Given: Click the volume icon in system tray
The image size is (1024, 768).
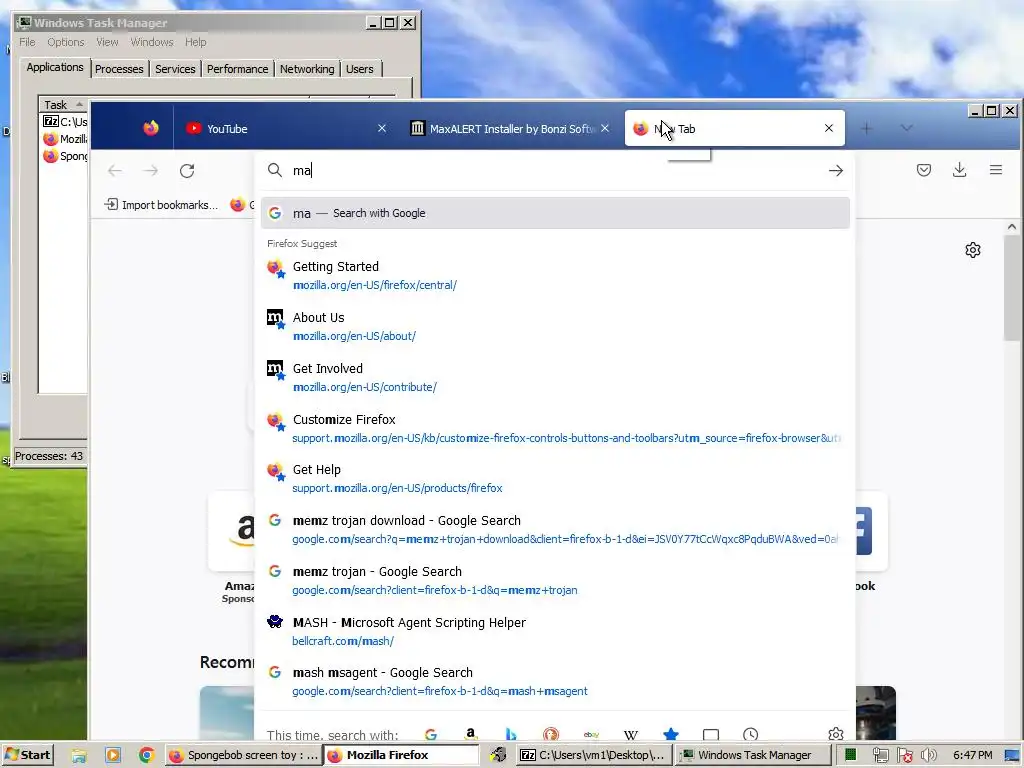Looking at the screenshot, I should (x=929, y=756).
